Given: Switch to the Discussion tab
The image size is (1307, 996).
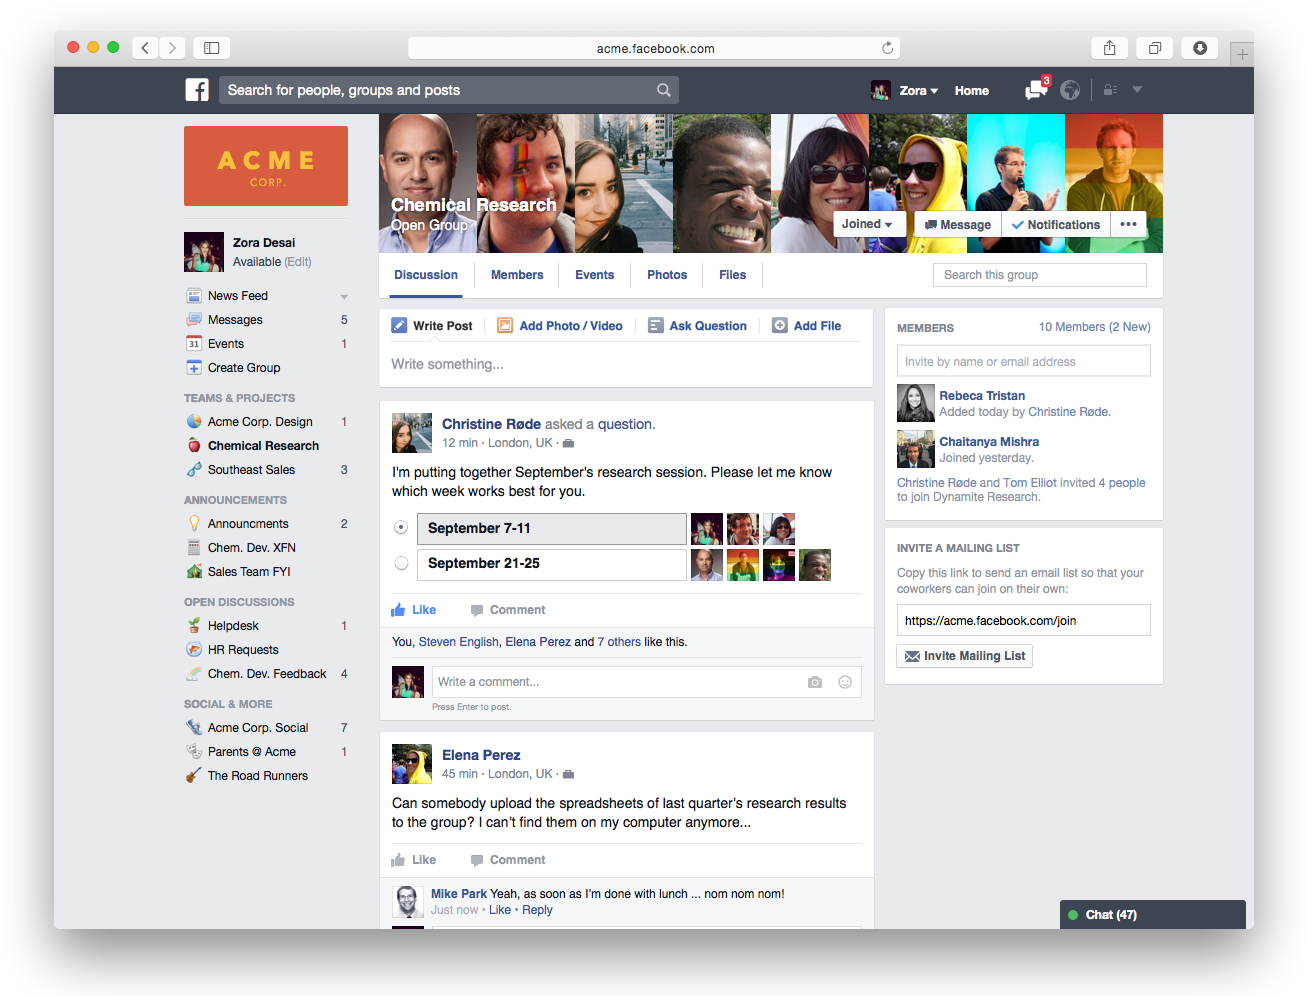Looking at the screenshot, I should (x=426, y=275).
